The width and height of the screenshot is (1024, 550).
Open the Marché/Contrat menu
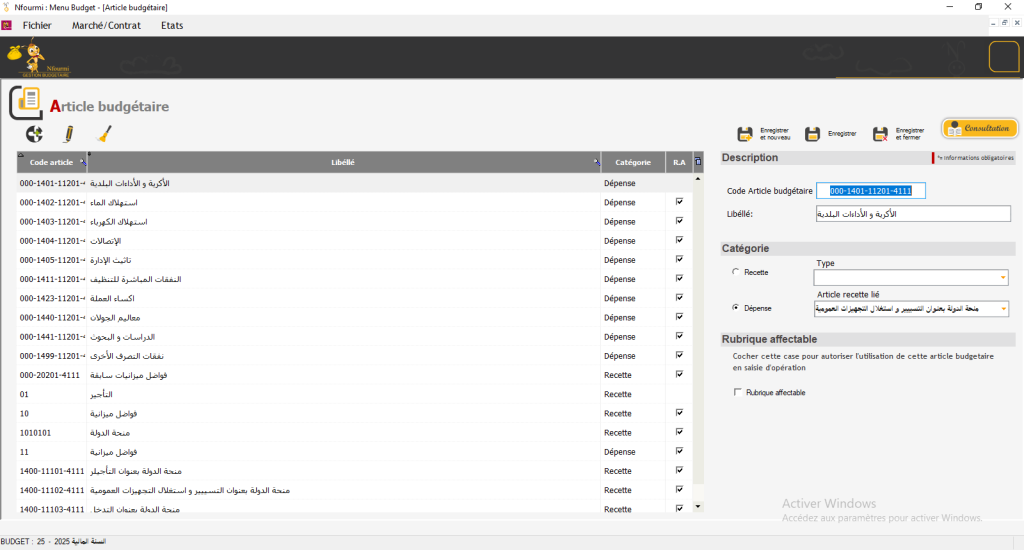point(105,25)
